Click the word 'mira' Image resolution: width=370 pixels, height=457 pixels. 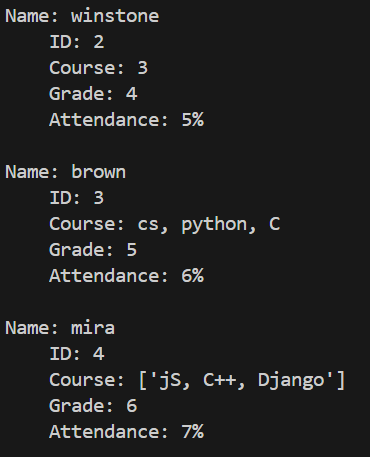pos(93,328)
